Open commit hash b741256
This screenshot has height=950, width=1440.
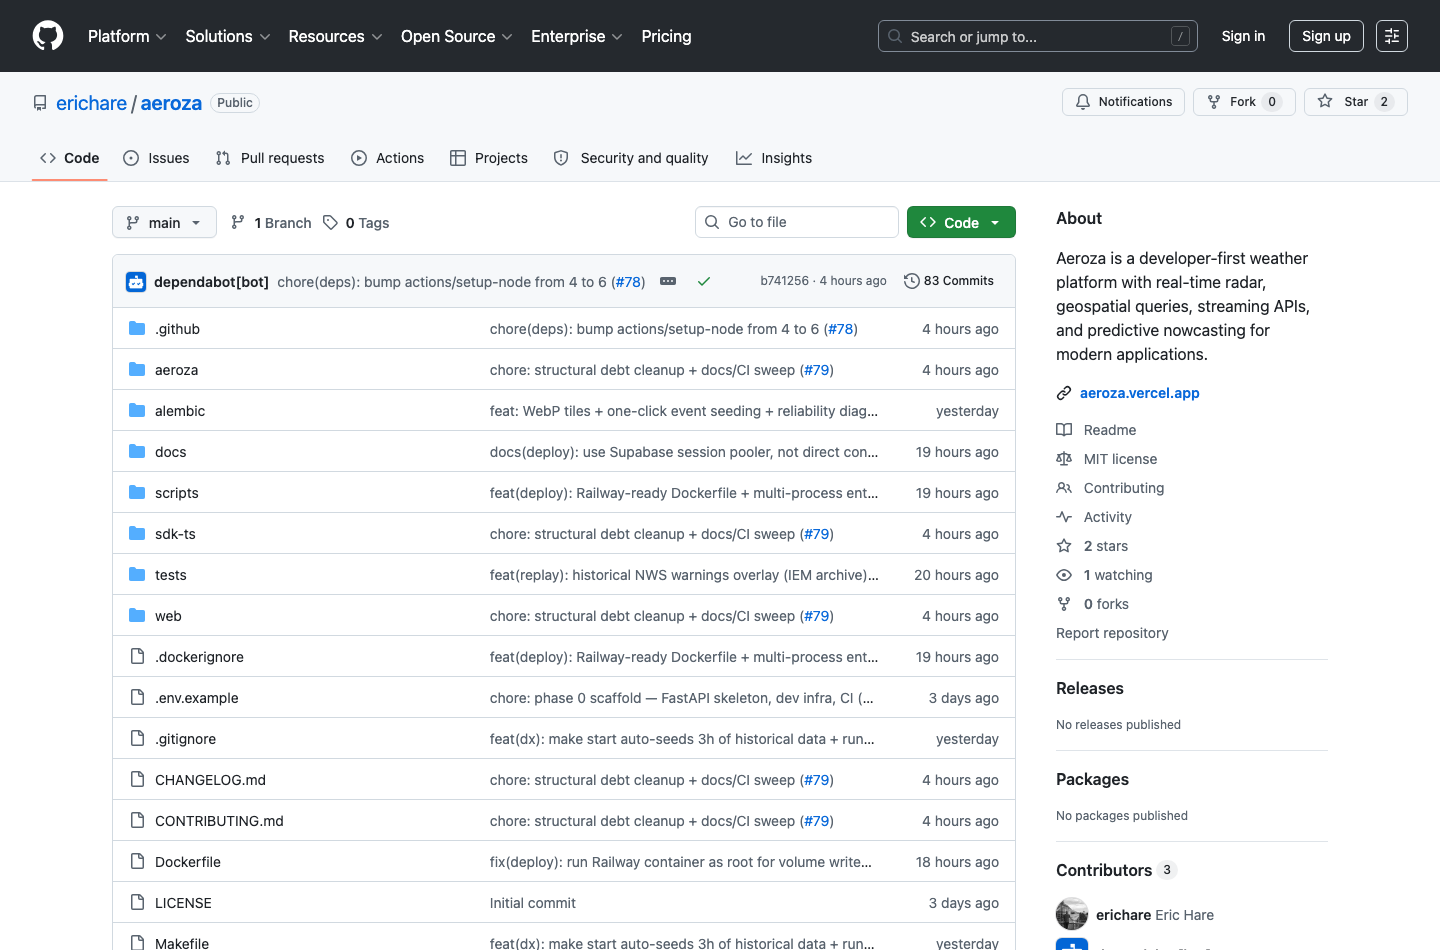coord(784,281)
